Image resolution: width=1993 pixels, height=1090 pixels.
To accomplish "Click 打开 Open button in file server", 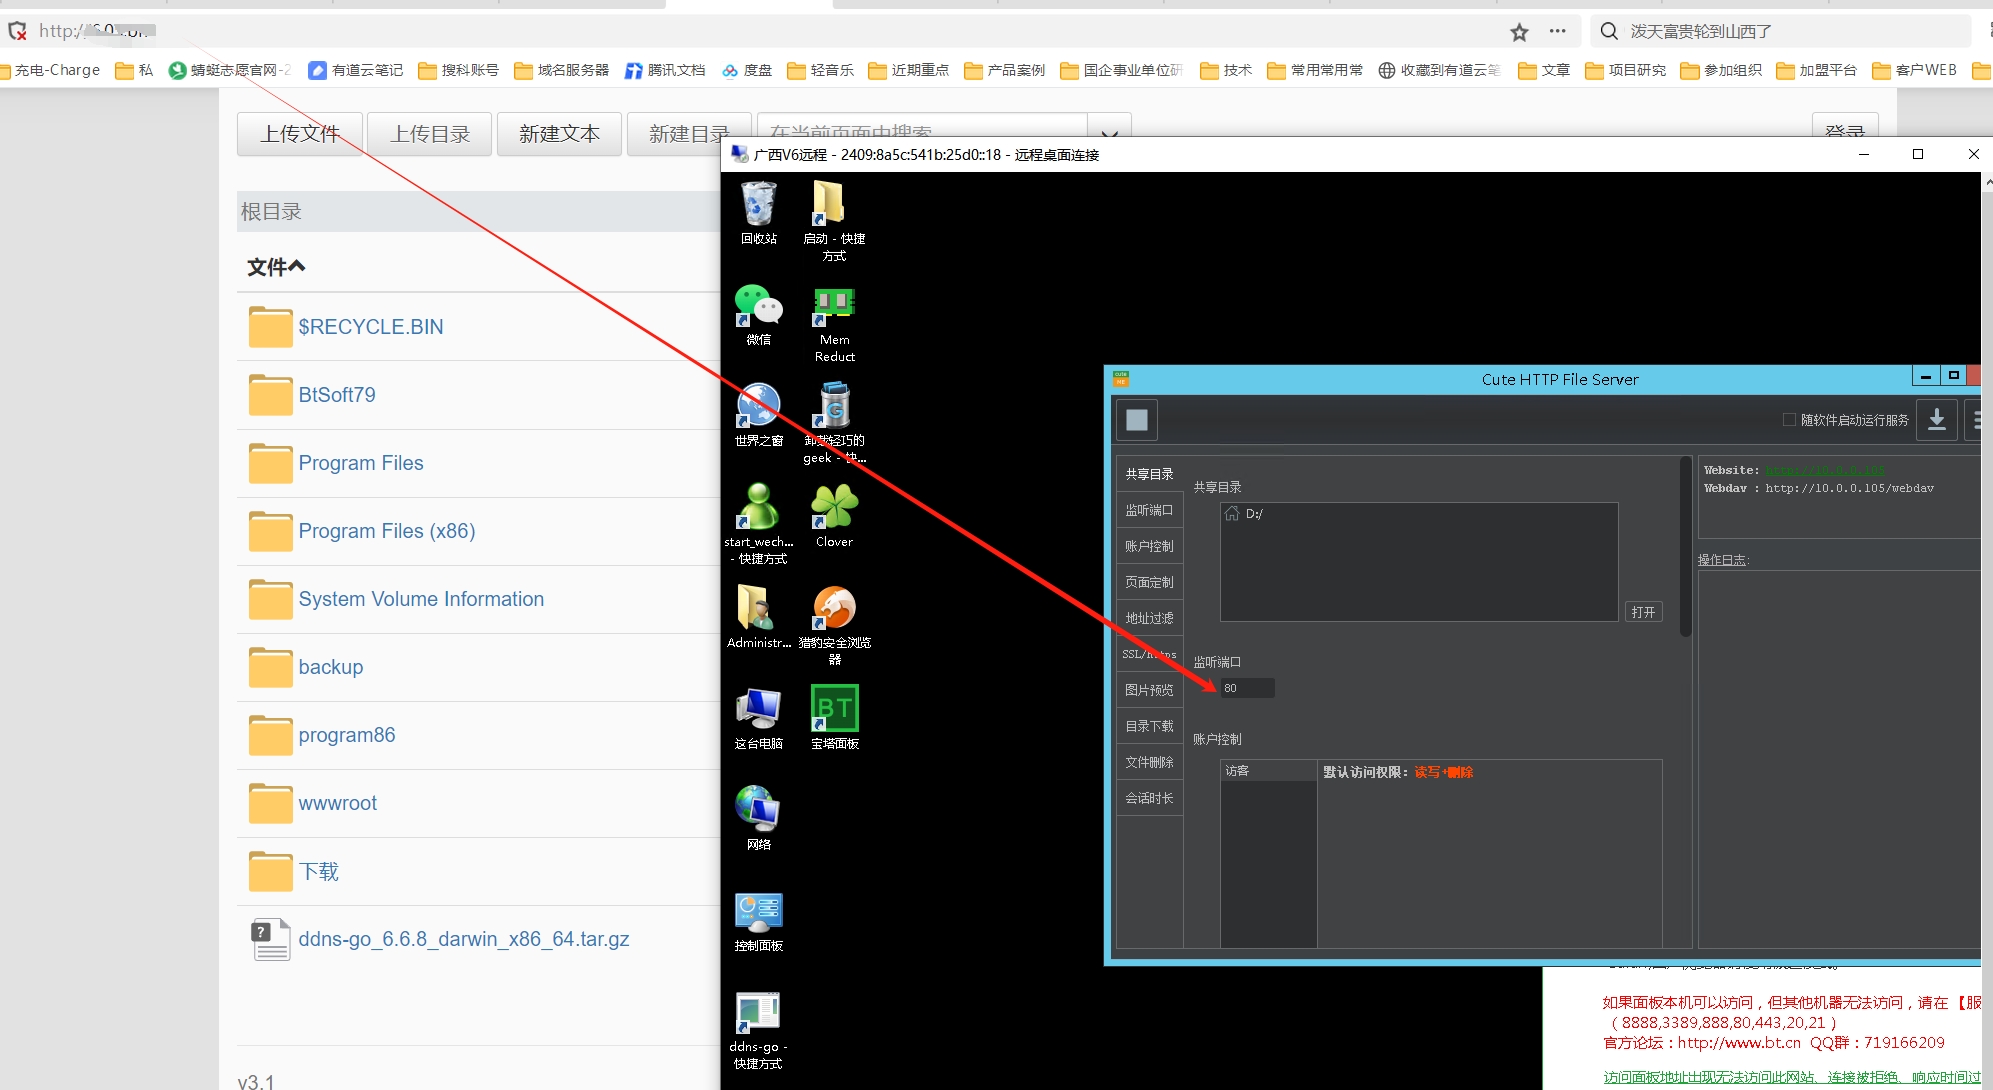I will pos(1643,612).
